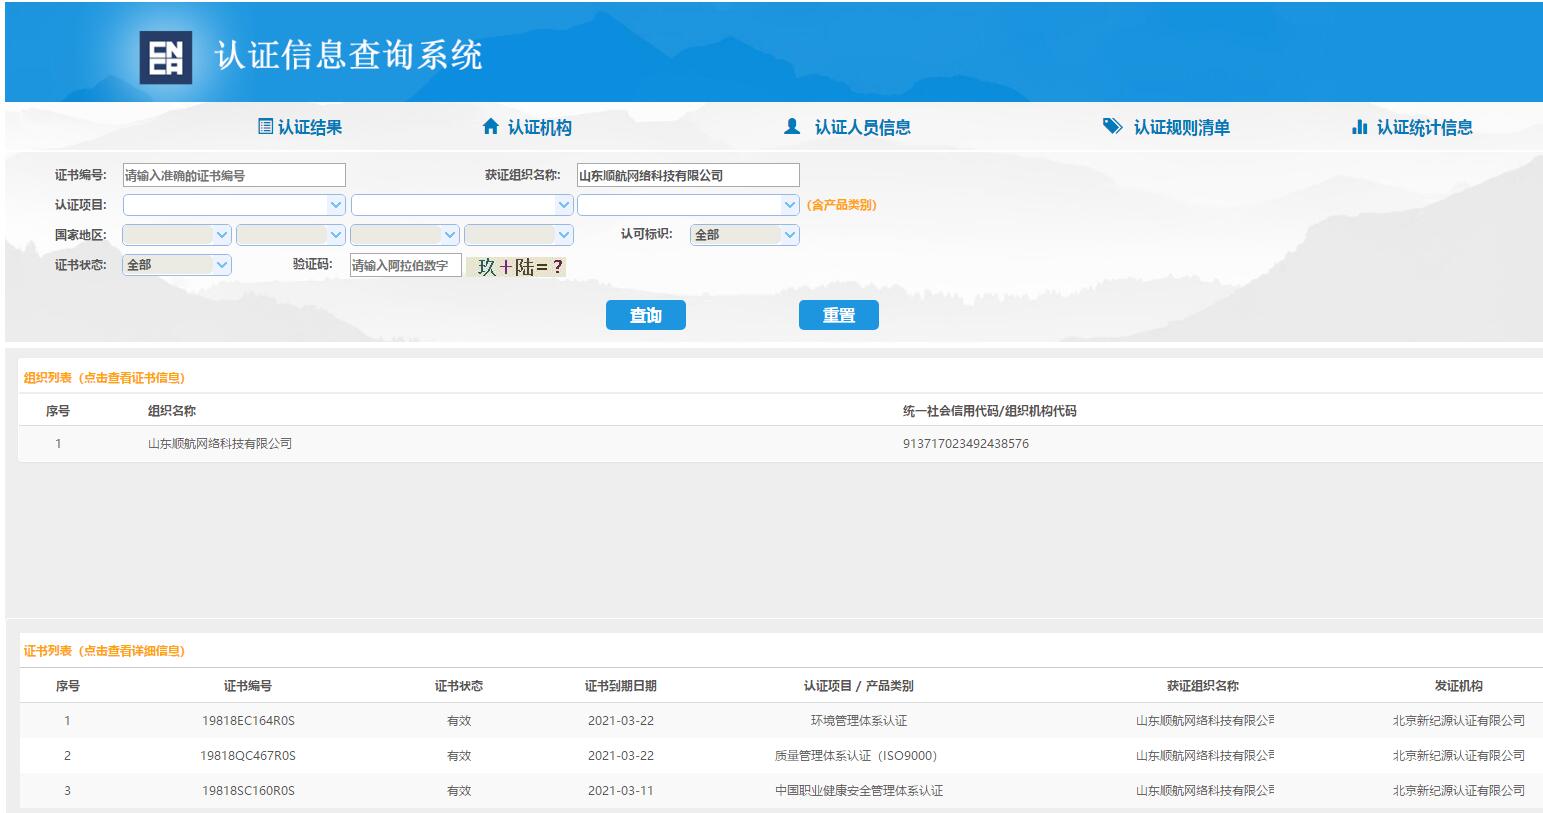Switch to 认证统计信息 section

(1424, 127)
